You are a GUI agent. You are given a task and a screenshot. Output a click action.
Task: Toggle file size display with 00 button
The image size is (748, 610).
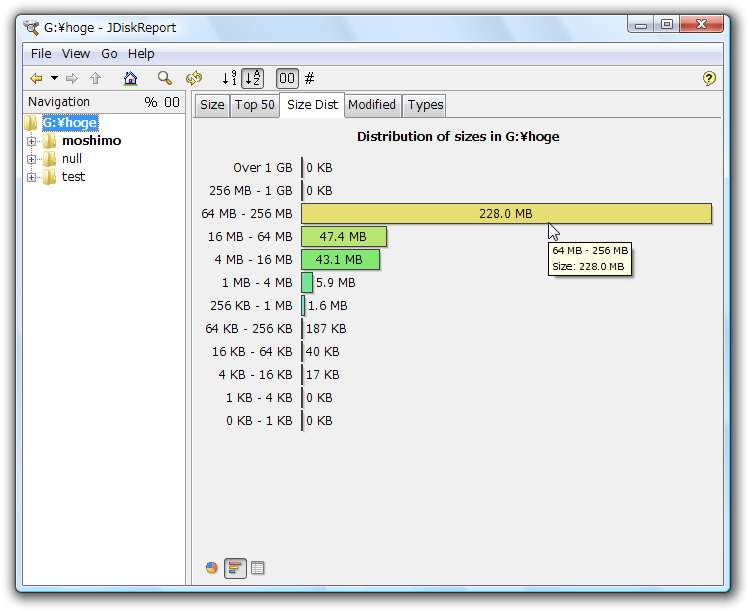pyautogui.click(x=287, y=78)
